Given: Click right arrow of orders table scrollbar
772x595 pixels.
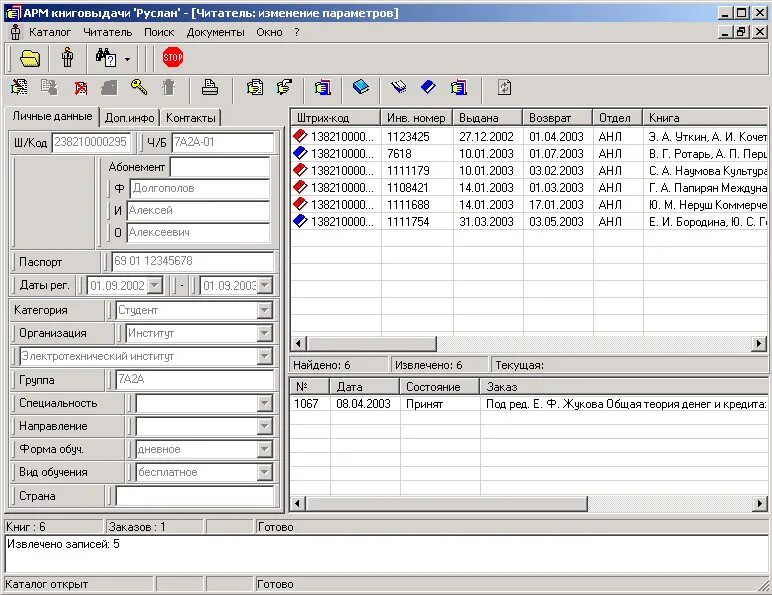Looking at the screenshot, I should click(x=759, y=504).
